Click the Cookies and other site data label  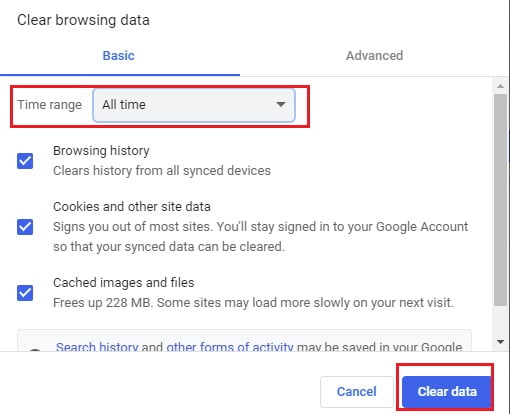click(x=132, y=207)
